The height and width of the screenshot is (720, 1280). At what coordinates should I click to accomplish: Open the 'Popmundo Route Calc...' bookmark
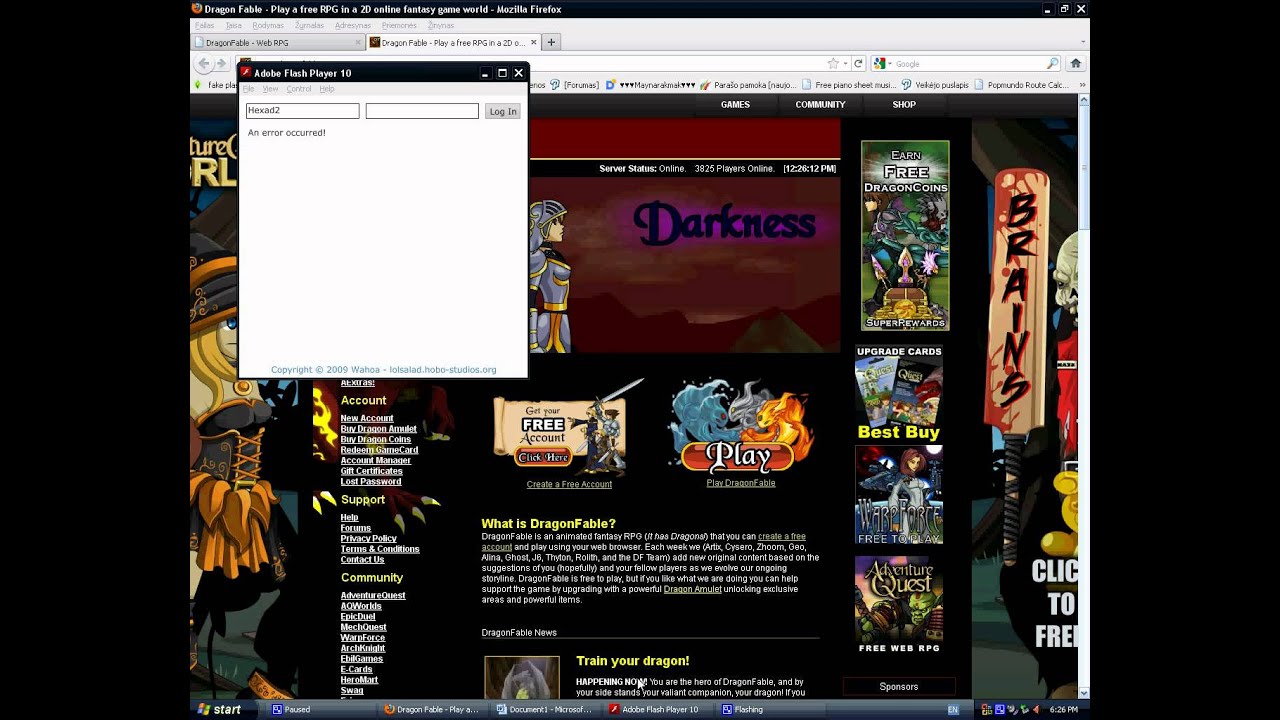click(1022, 85)
